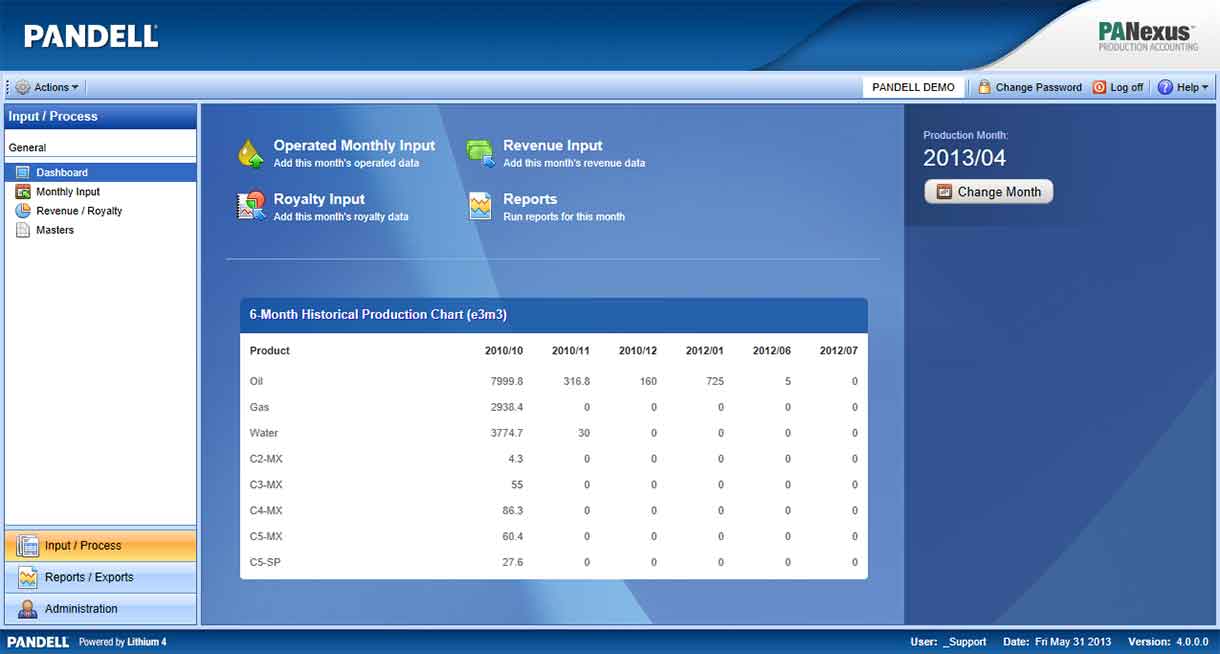1220x654 pixels.
Task: Click the Masters document icon
Action: [x=23, y=230]
